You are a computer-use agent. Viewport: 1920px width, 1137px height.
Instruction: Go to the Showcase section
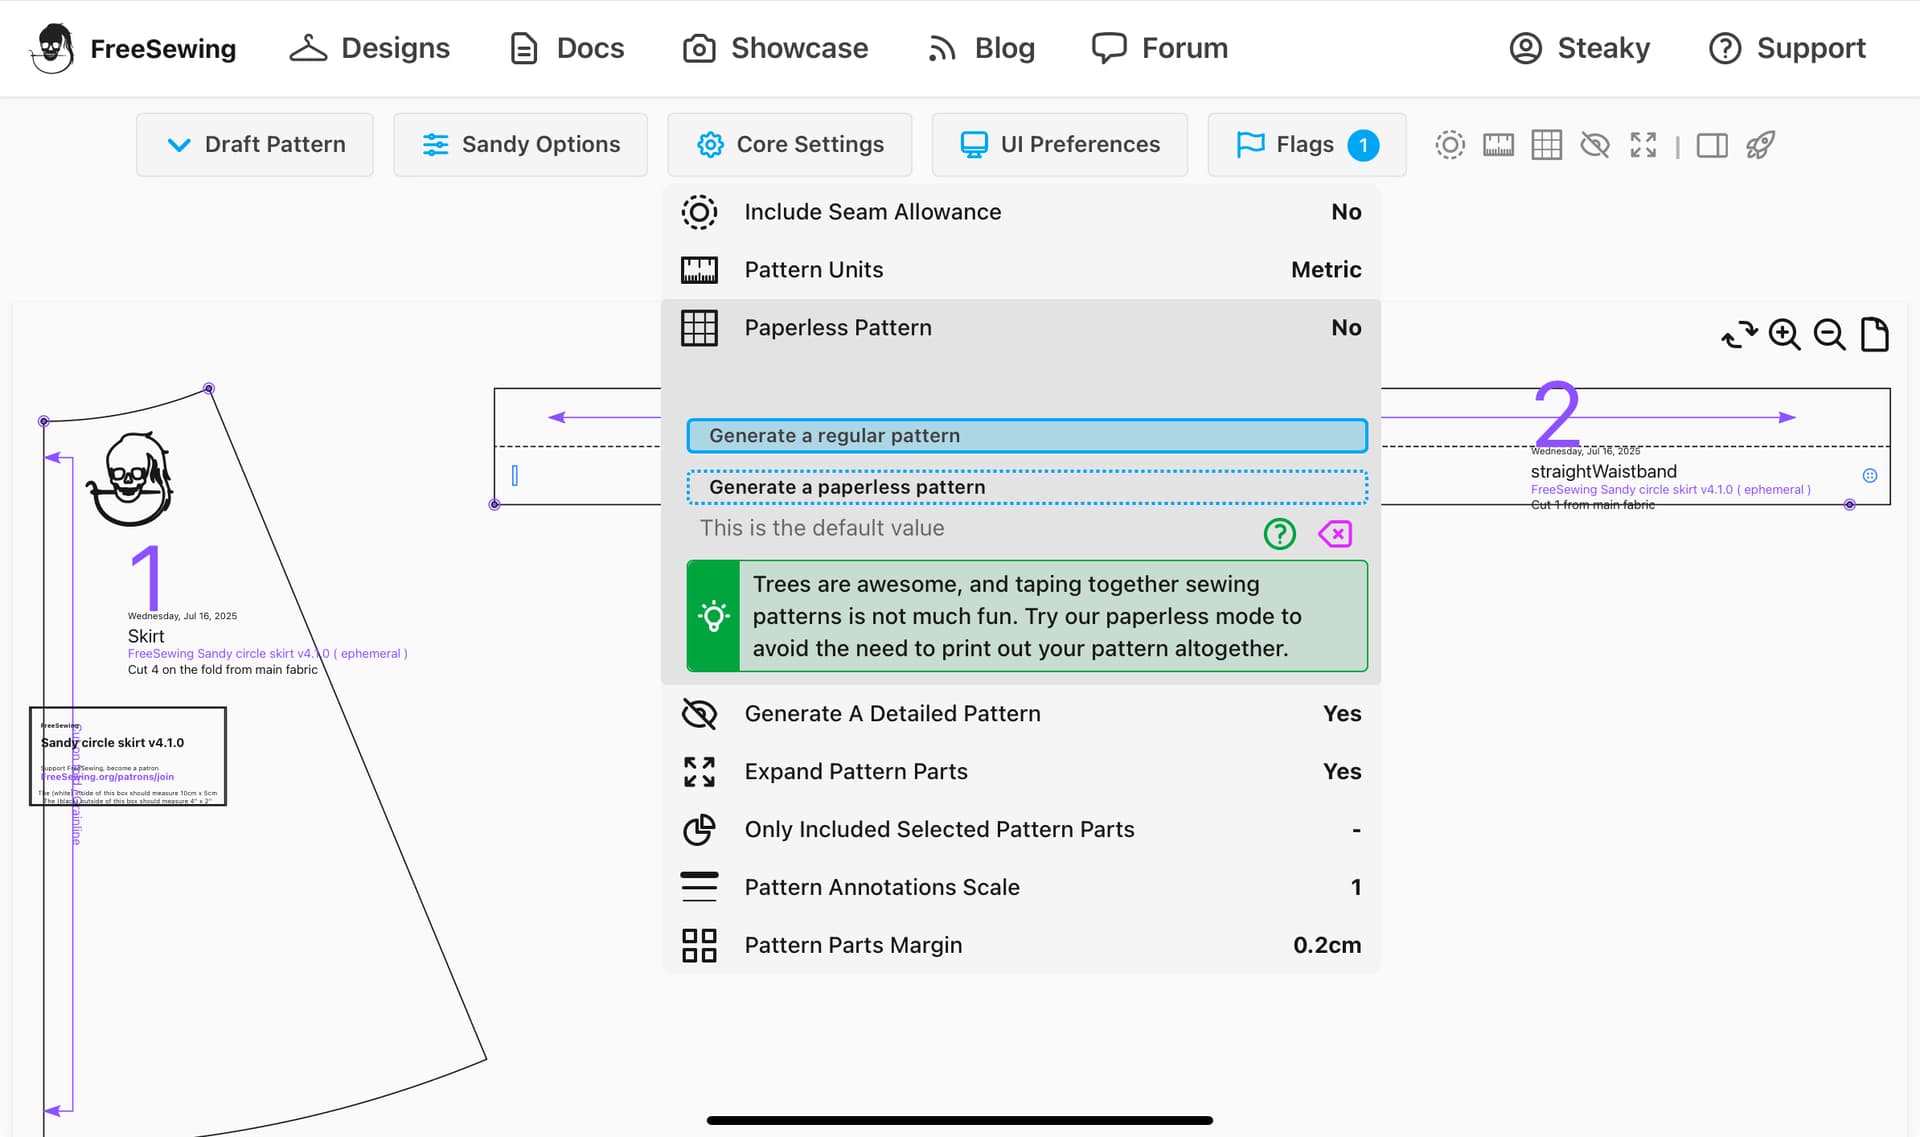(775, 48)
